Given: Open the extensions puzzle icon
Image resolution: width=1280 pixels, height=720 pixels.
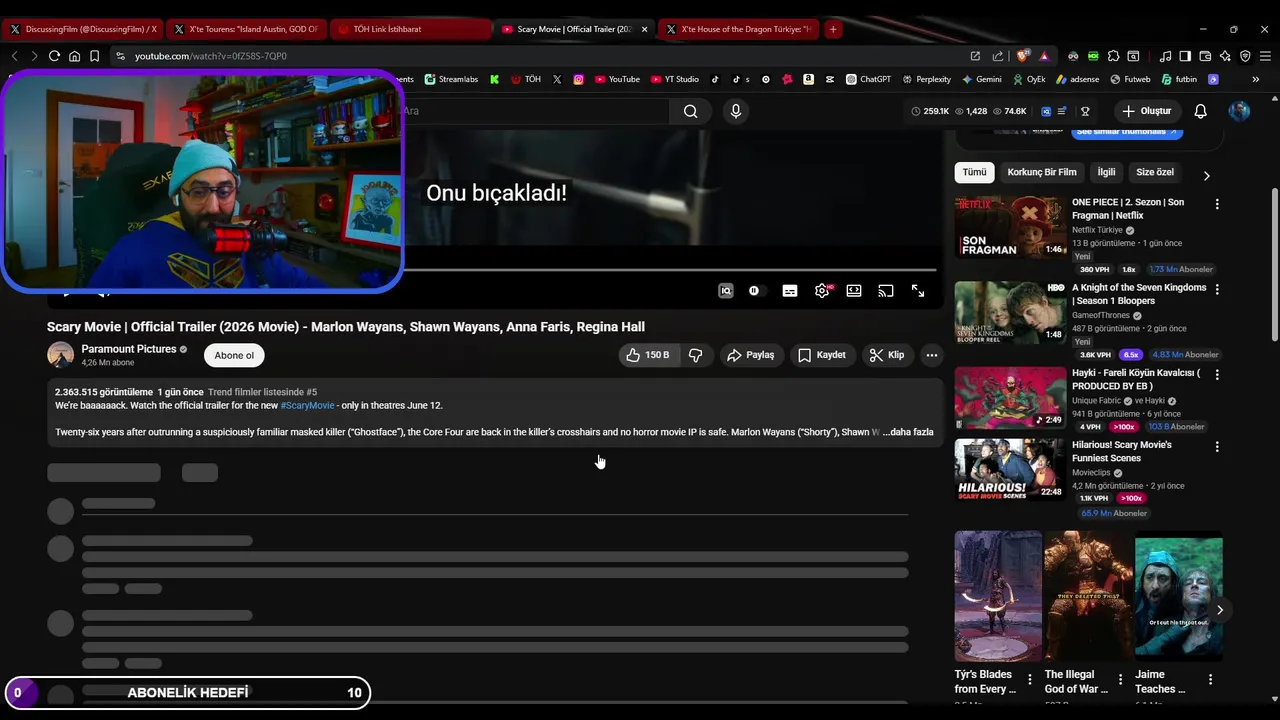Looking at the screenshot, I should coord(1113,56).
